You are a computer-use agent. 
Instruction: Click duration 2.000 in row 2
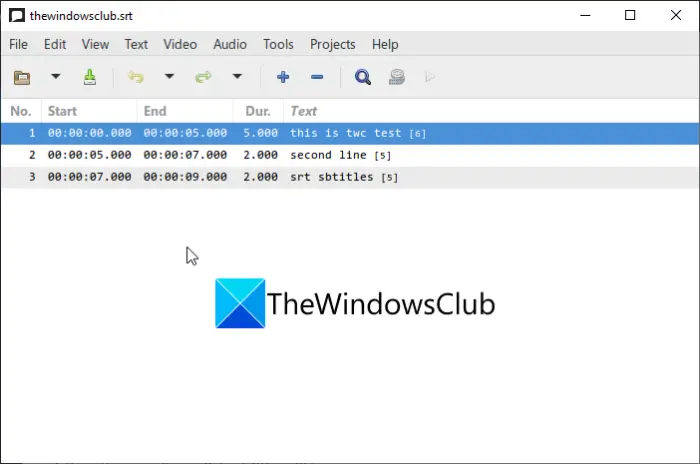coord(260,155)
